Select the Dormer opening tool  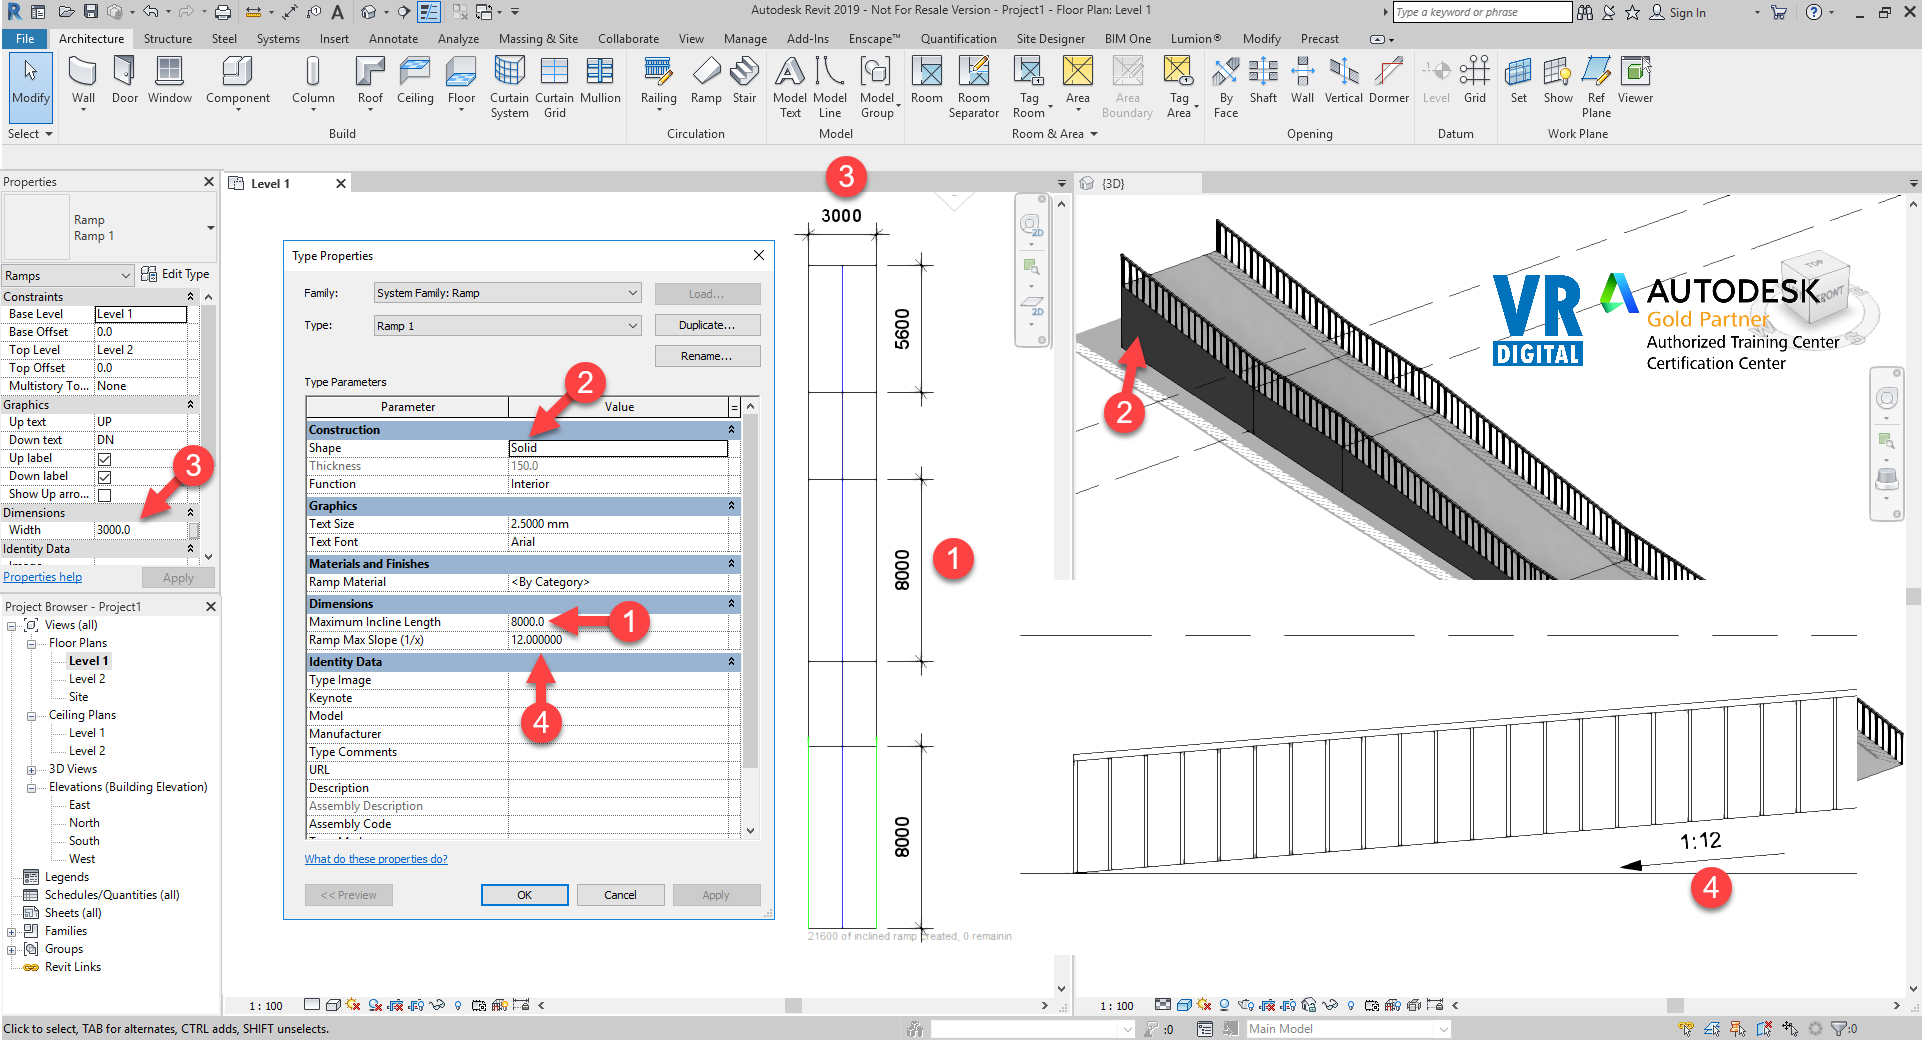(x=1389, y=80)
